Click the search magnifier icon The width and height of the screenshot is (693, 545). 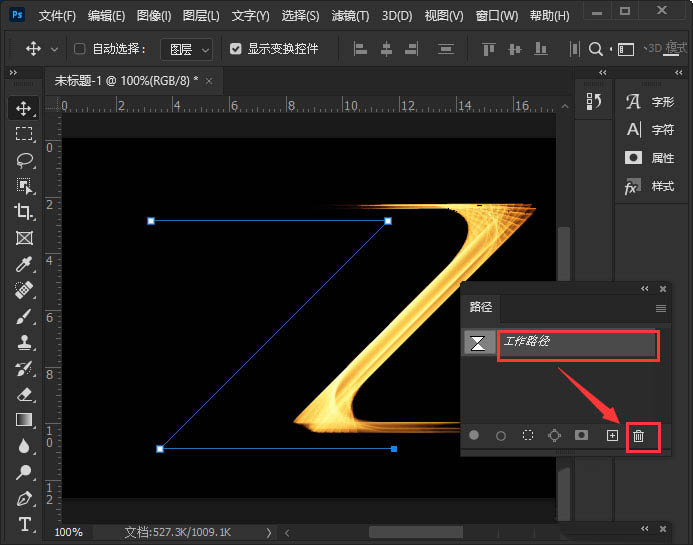596,49
